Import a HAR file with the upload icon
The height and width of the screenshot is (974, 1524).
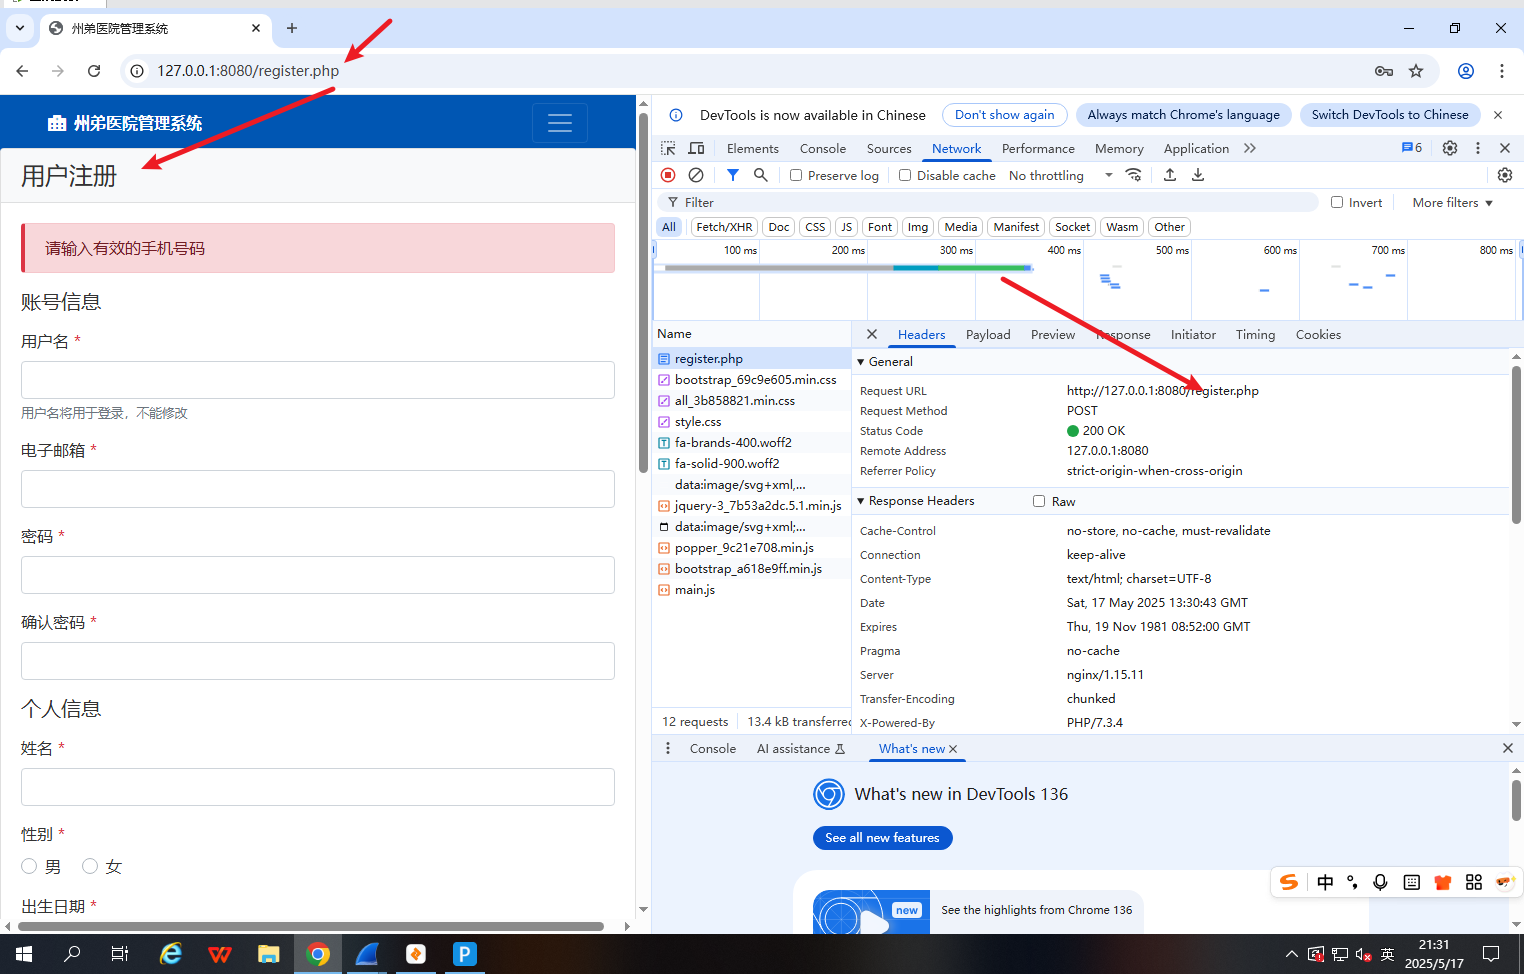(x=1170, y=175)
